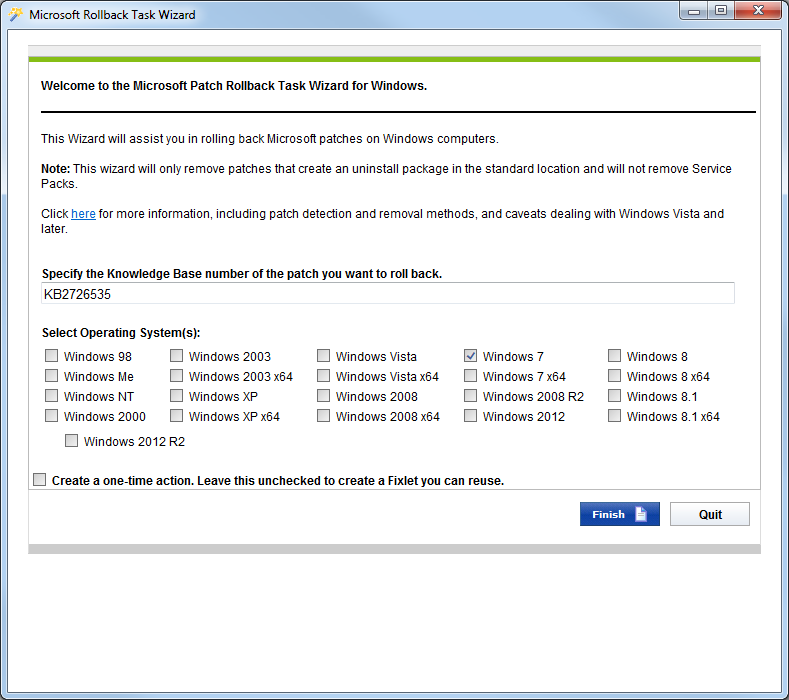789x700 pixels.
Task: Enable the Windows NT checkbox
Action: pos(51,396)
